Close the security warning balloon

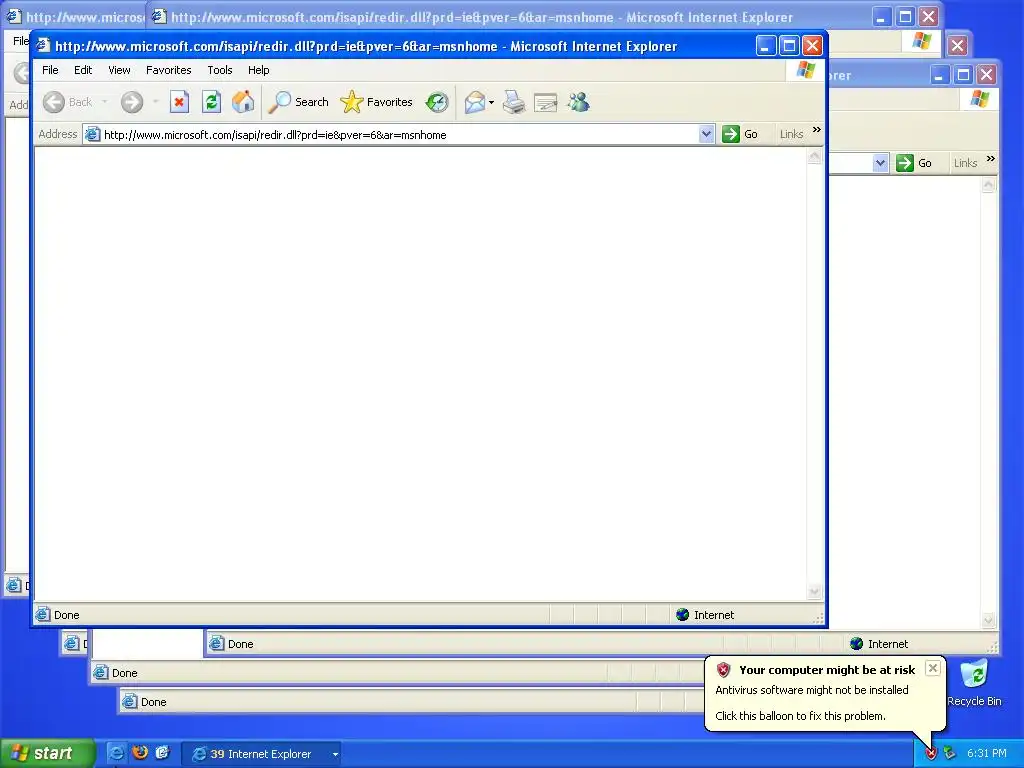933,668
